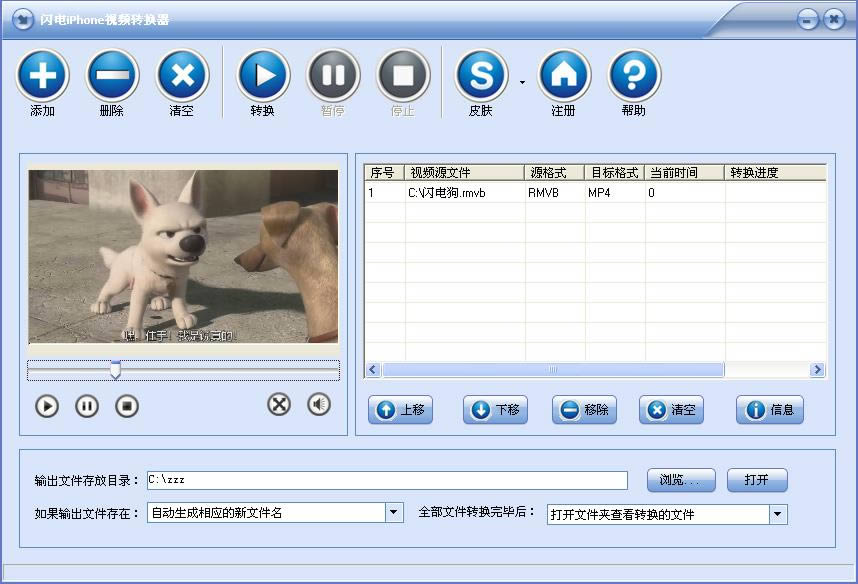Click the 注册 (Register) home icon
The height and width of the screenshot is (584, 858).
564,76
